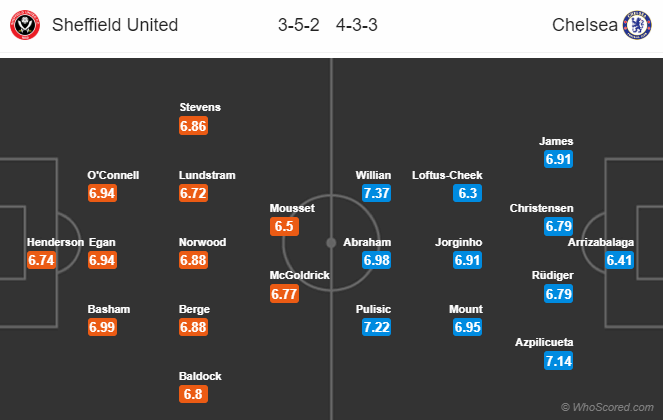Select McGoldrick's 6.77 rating badge
Viewport: 663px width, 420px height.
(x=286, y=293)
